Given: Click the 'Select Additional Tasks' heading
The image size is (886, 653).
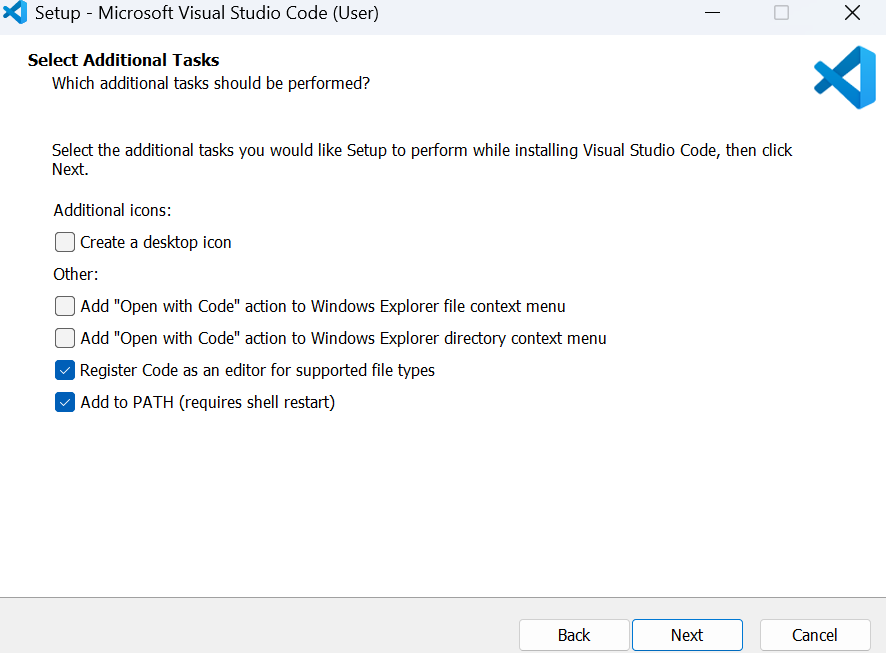Looking at the screenshot, I should click(x=123, y=60).
